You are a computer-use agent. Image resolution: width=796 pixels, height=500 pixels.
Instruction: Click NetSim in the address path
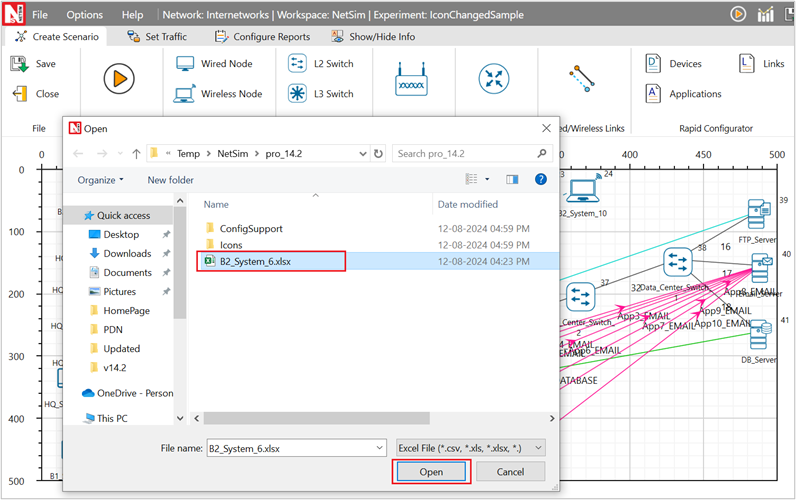coord(233,153)
